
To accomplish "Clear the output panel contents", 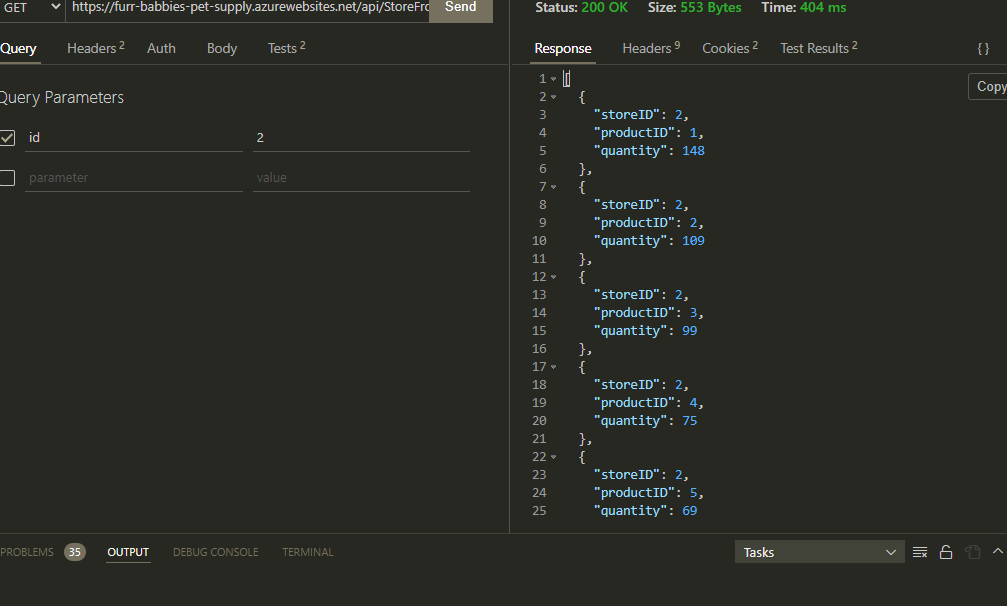I will 922,551.
